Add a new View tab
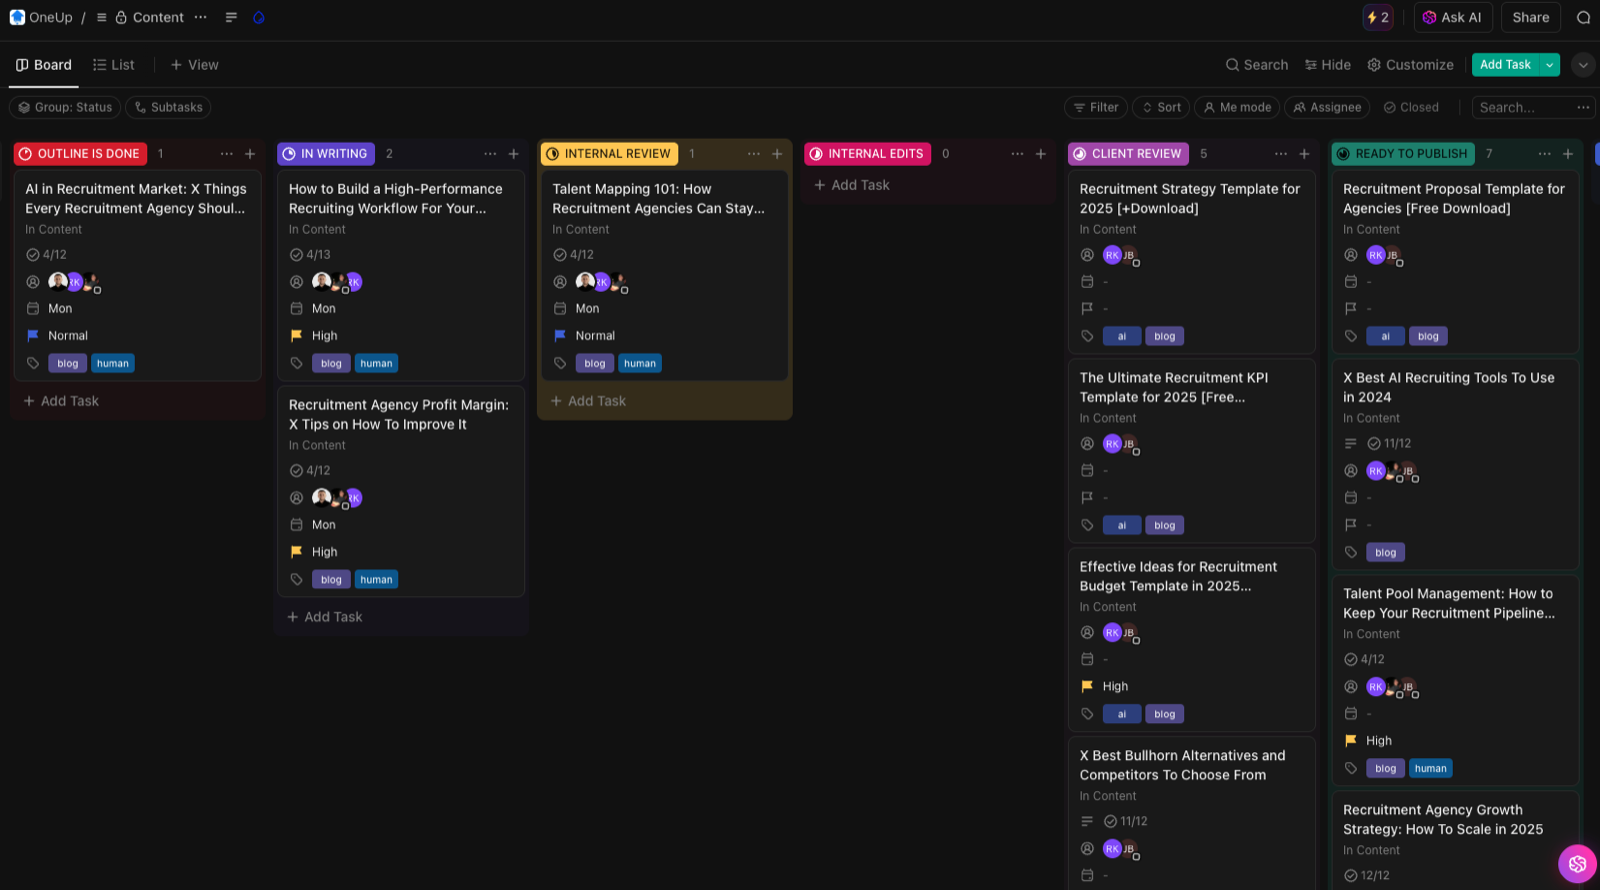Image resolution: width=1600 pixels, height=890 pixels. [194, 65]
